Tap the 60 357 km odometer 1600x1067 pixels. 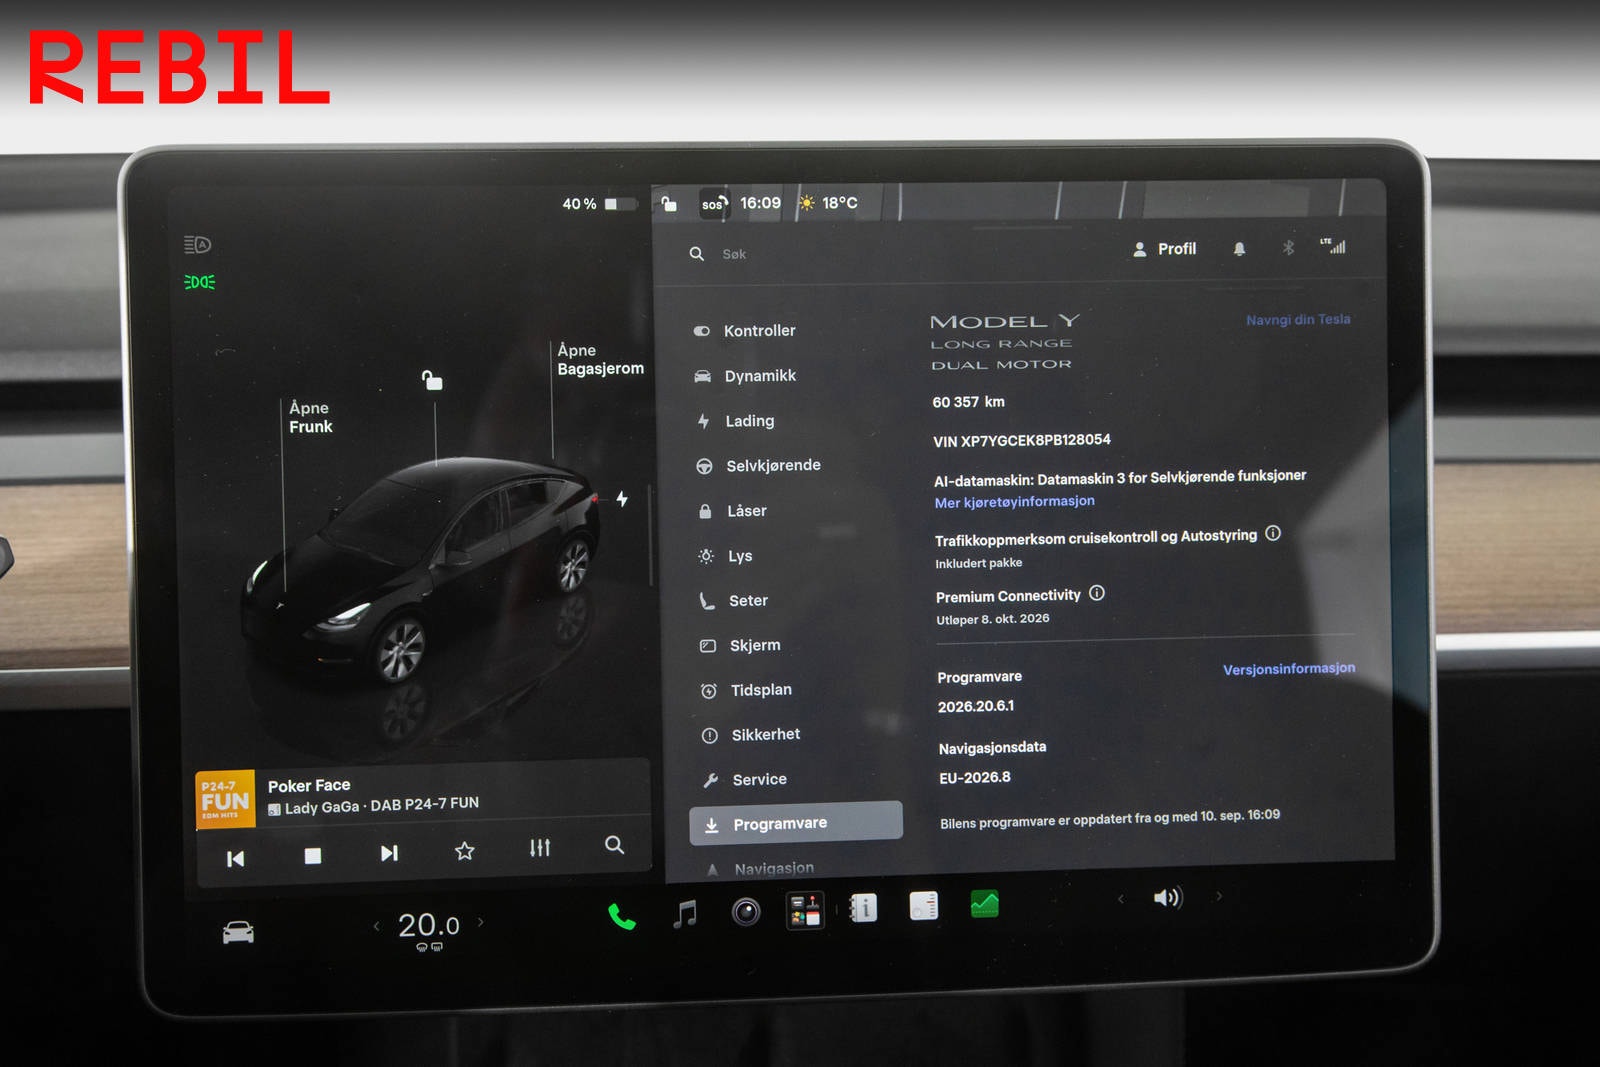(968, 402)
